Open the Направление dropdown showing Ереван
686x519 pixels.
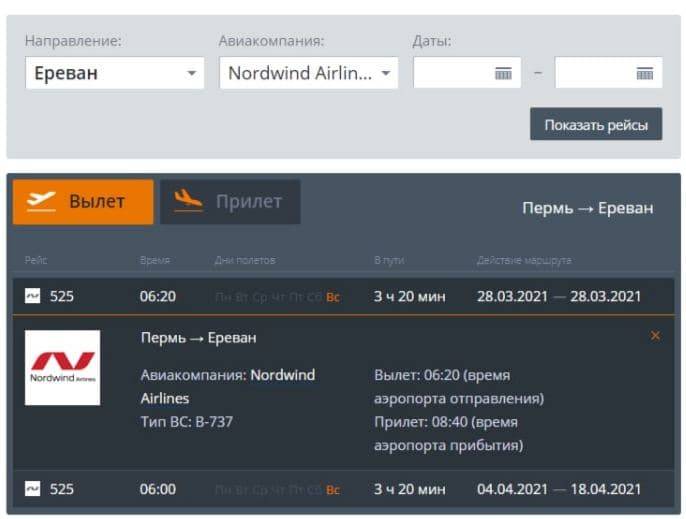[x=114, y=73]
